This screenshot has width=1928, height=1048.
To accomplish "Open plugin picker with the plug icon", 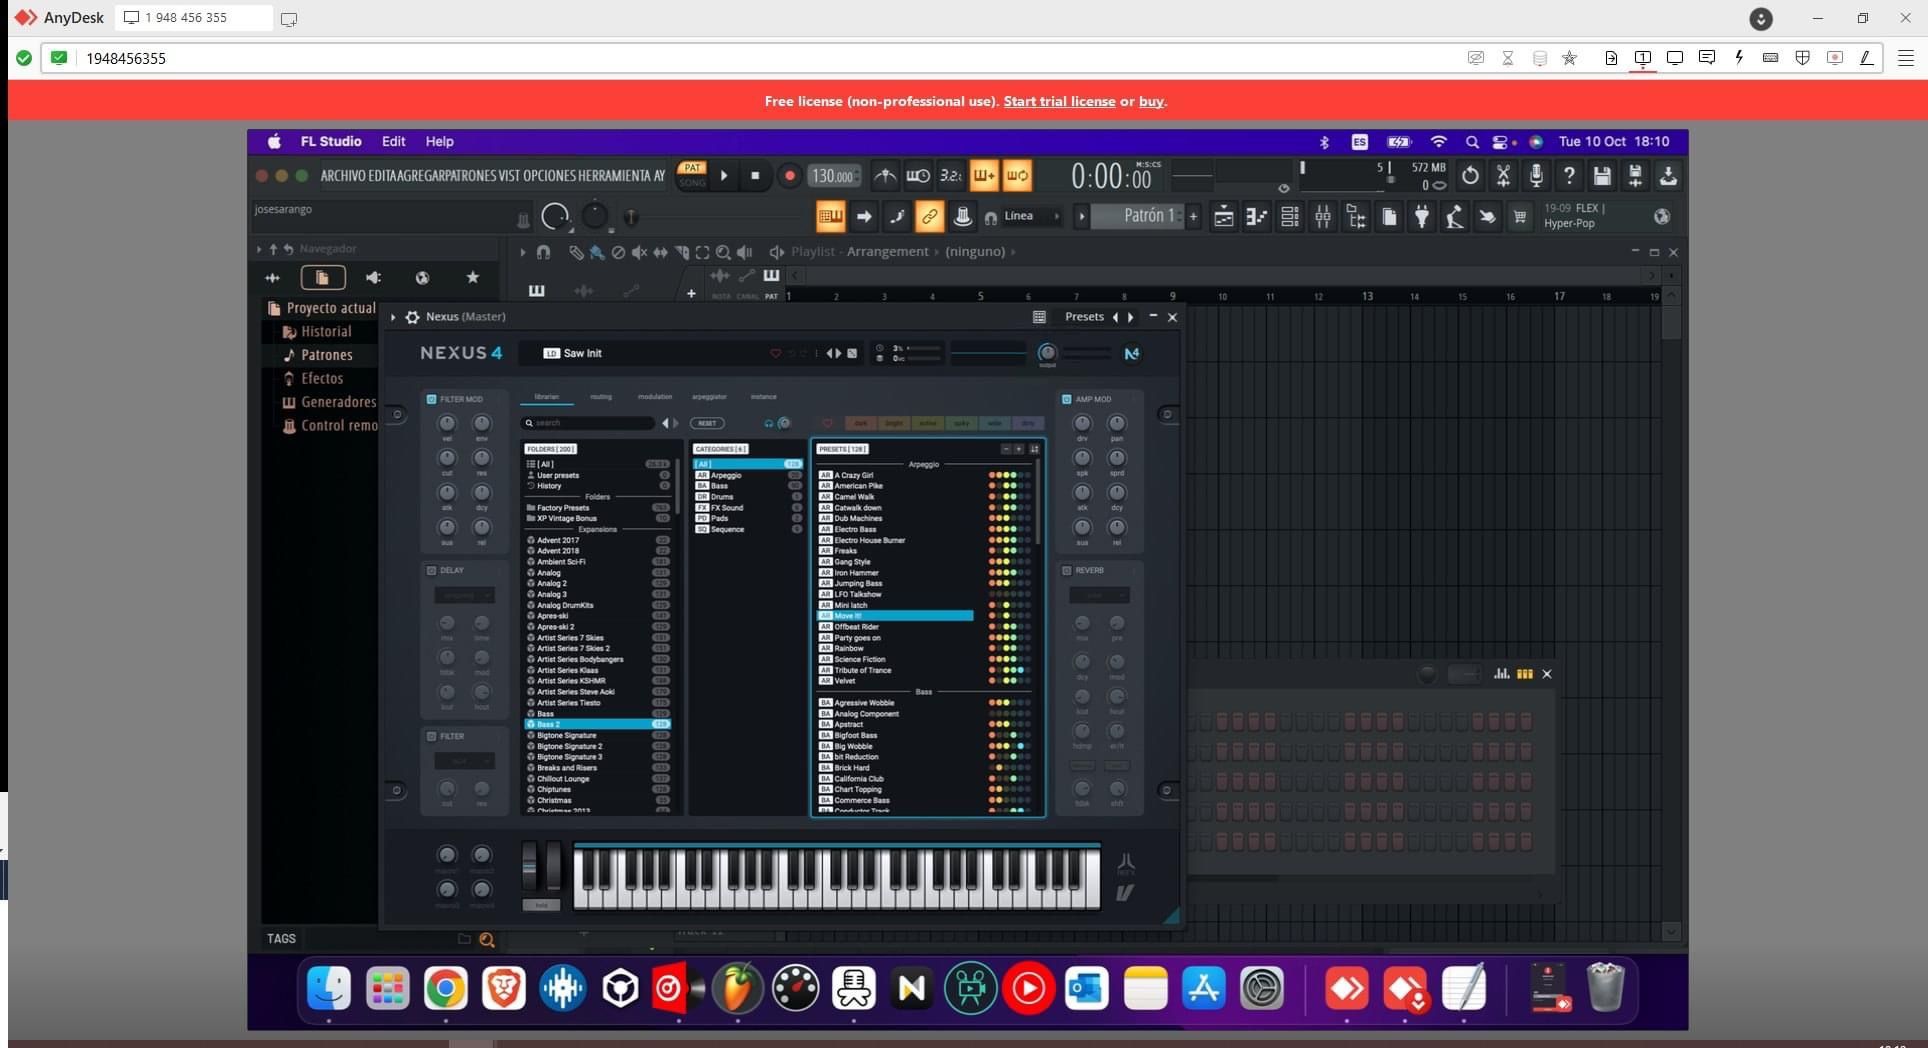I will pos(1421,217).
